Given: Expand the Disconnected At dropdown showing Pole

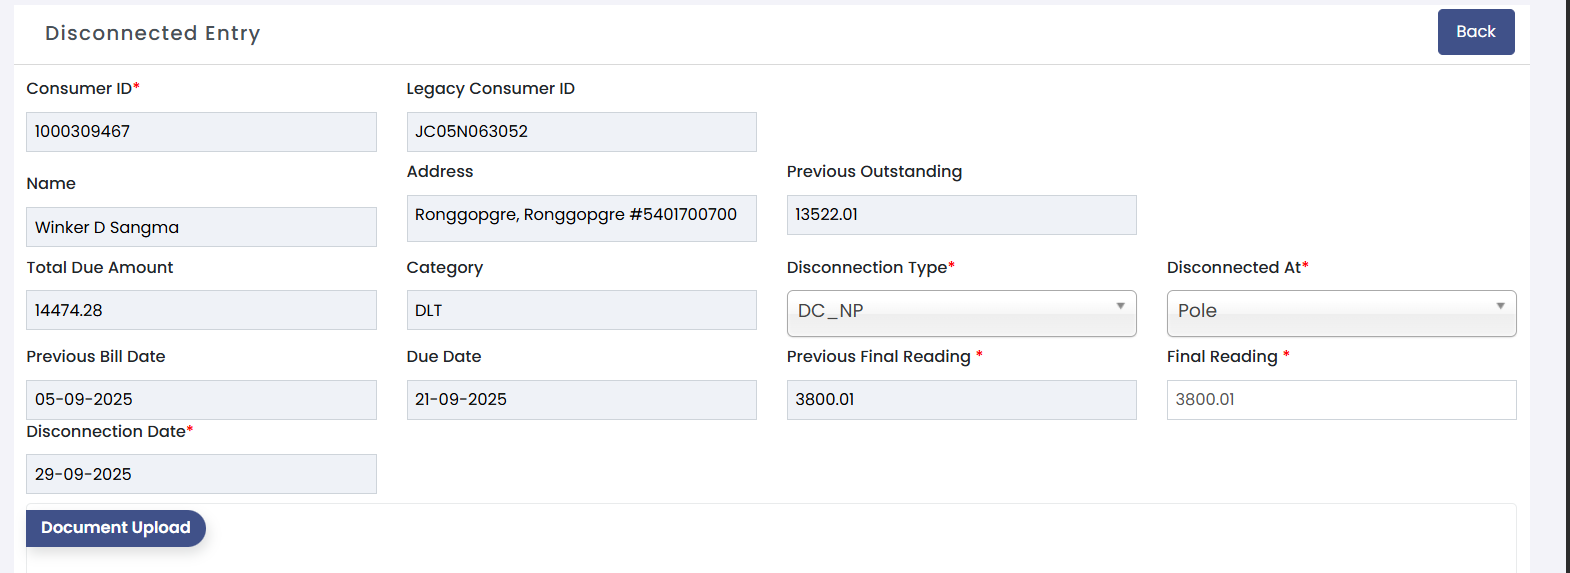Looking at the screenshot, I should coord(1340,312).
